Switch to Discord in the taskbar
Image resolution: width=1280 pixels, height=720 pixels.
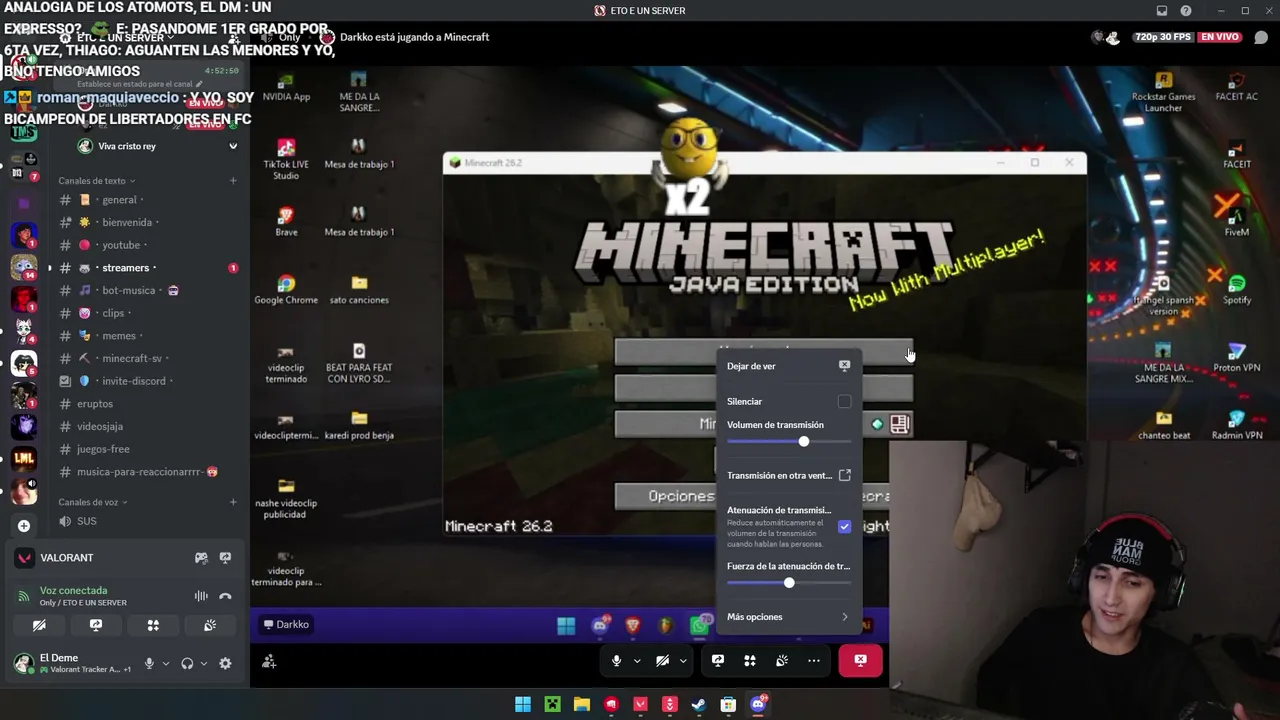[x=758, y=705]
